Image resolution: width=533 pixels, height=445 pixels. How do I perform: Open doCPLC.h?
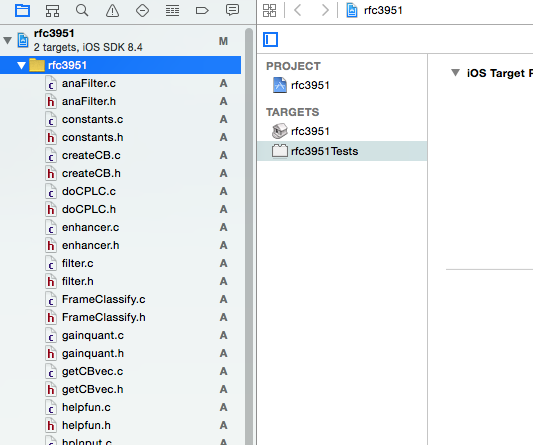[x=89, y=209]
